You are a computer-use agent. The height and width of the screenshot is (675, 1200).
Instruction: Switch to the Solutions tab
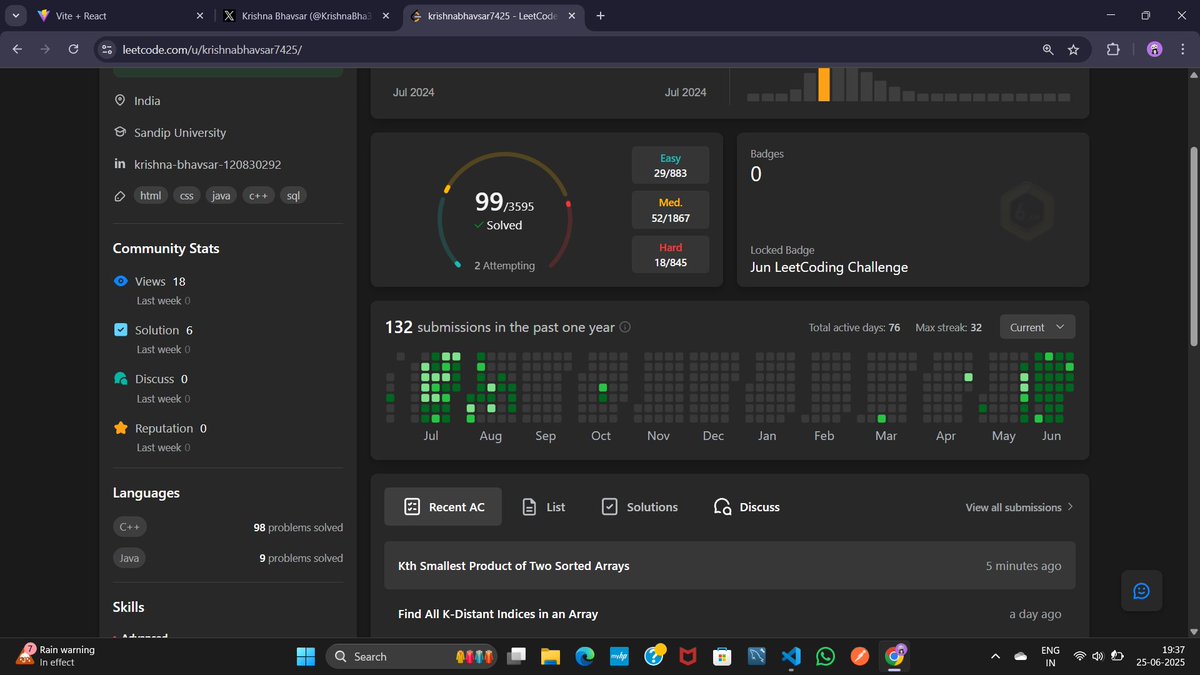click(640, 507)
